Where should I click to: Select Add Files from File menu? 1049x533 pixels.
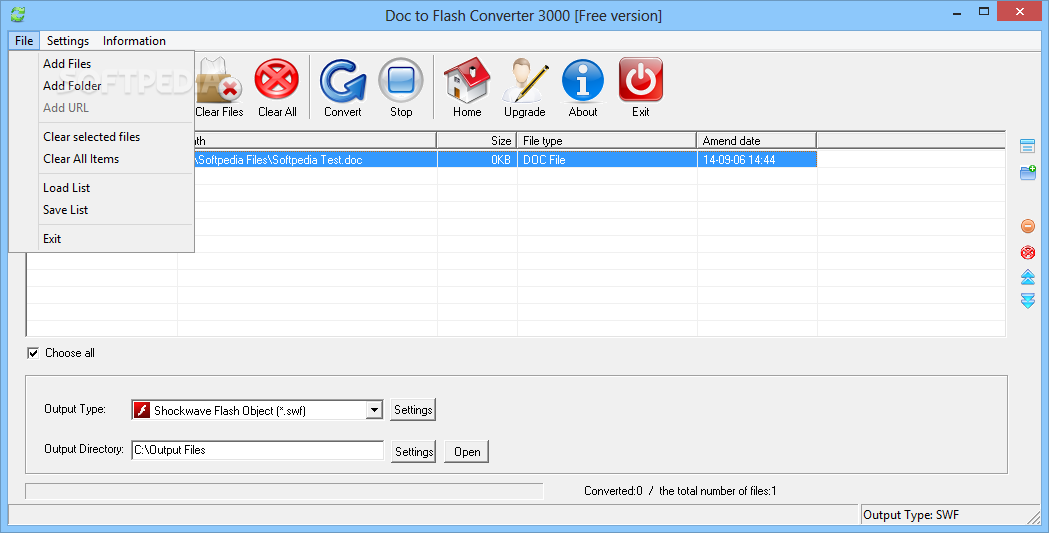click(x=67, y=64)
